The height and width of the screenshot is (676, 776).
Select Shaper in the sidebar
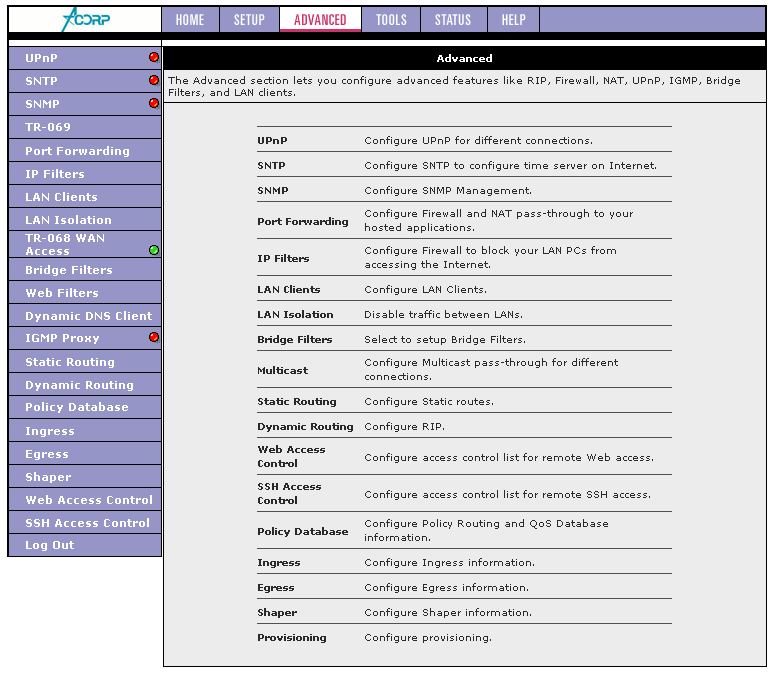pos(85,477)
